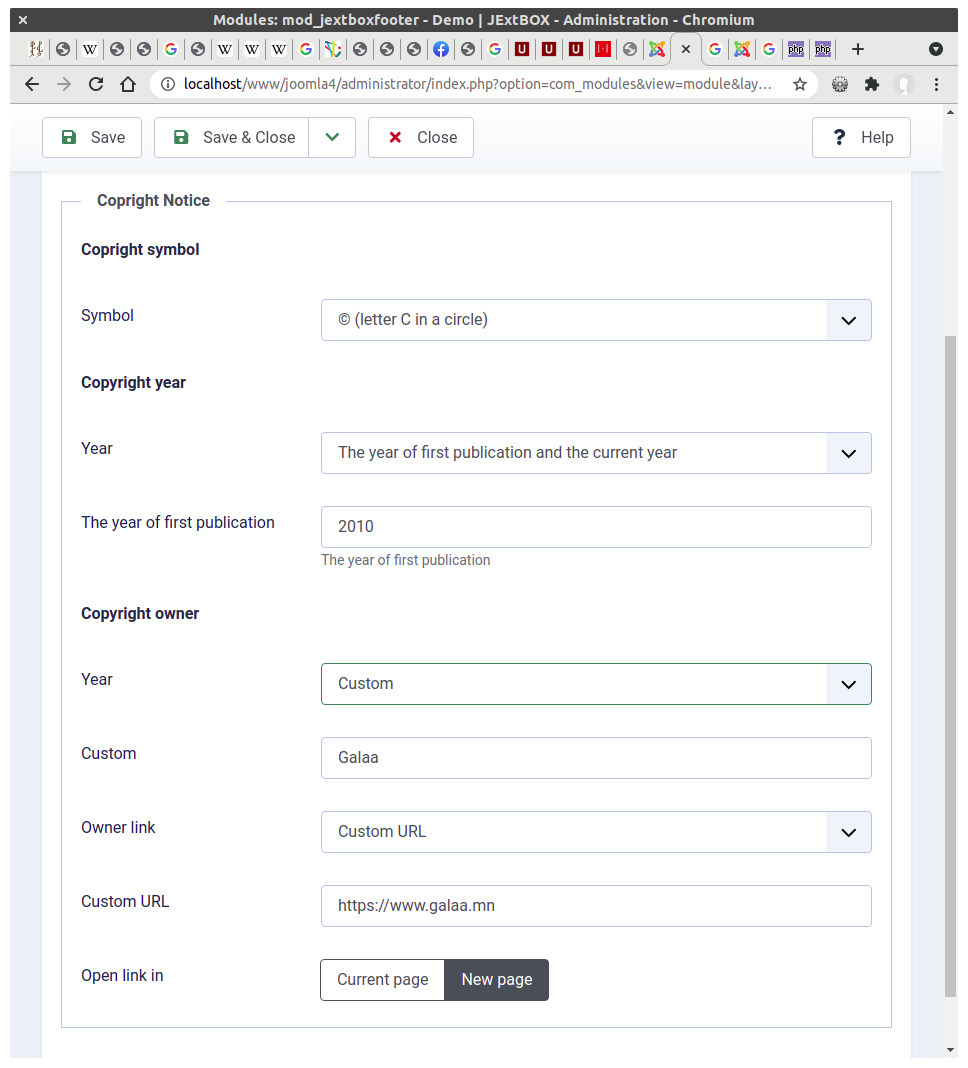Click the Save button
The height and width of the screenshot is (1068, 968).
coord(92,138)
